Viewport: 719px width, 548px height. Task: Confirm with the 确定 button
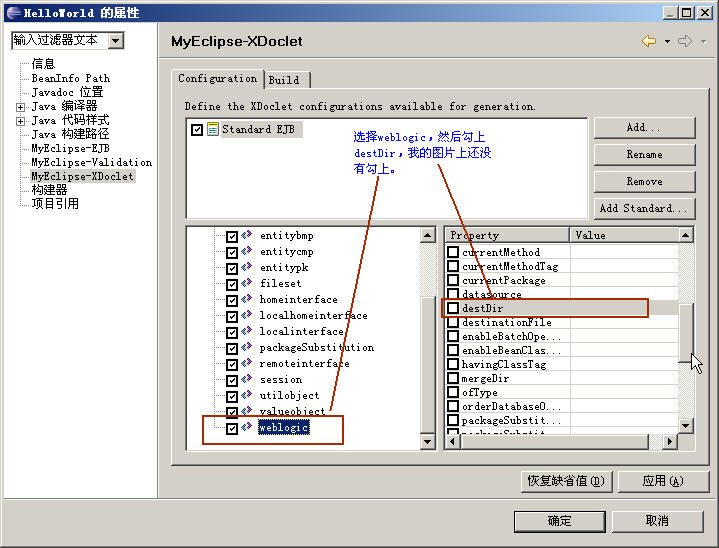[559, 521]
